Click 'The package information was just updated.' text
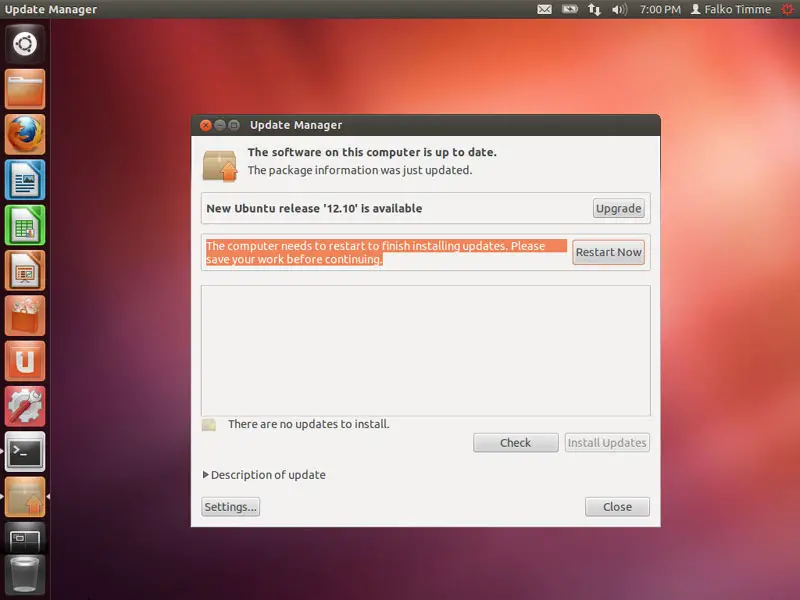The height and width of the screenshot is (600, 800). tap(360, 170)
